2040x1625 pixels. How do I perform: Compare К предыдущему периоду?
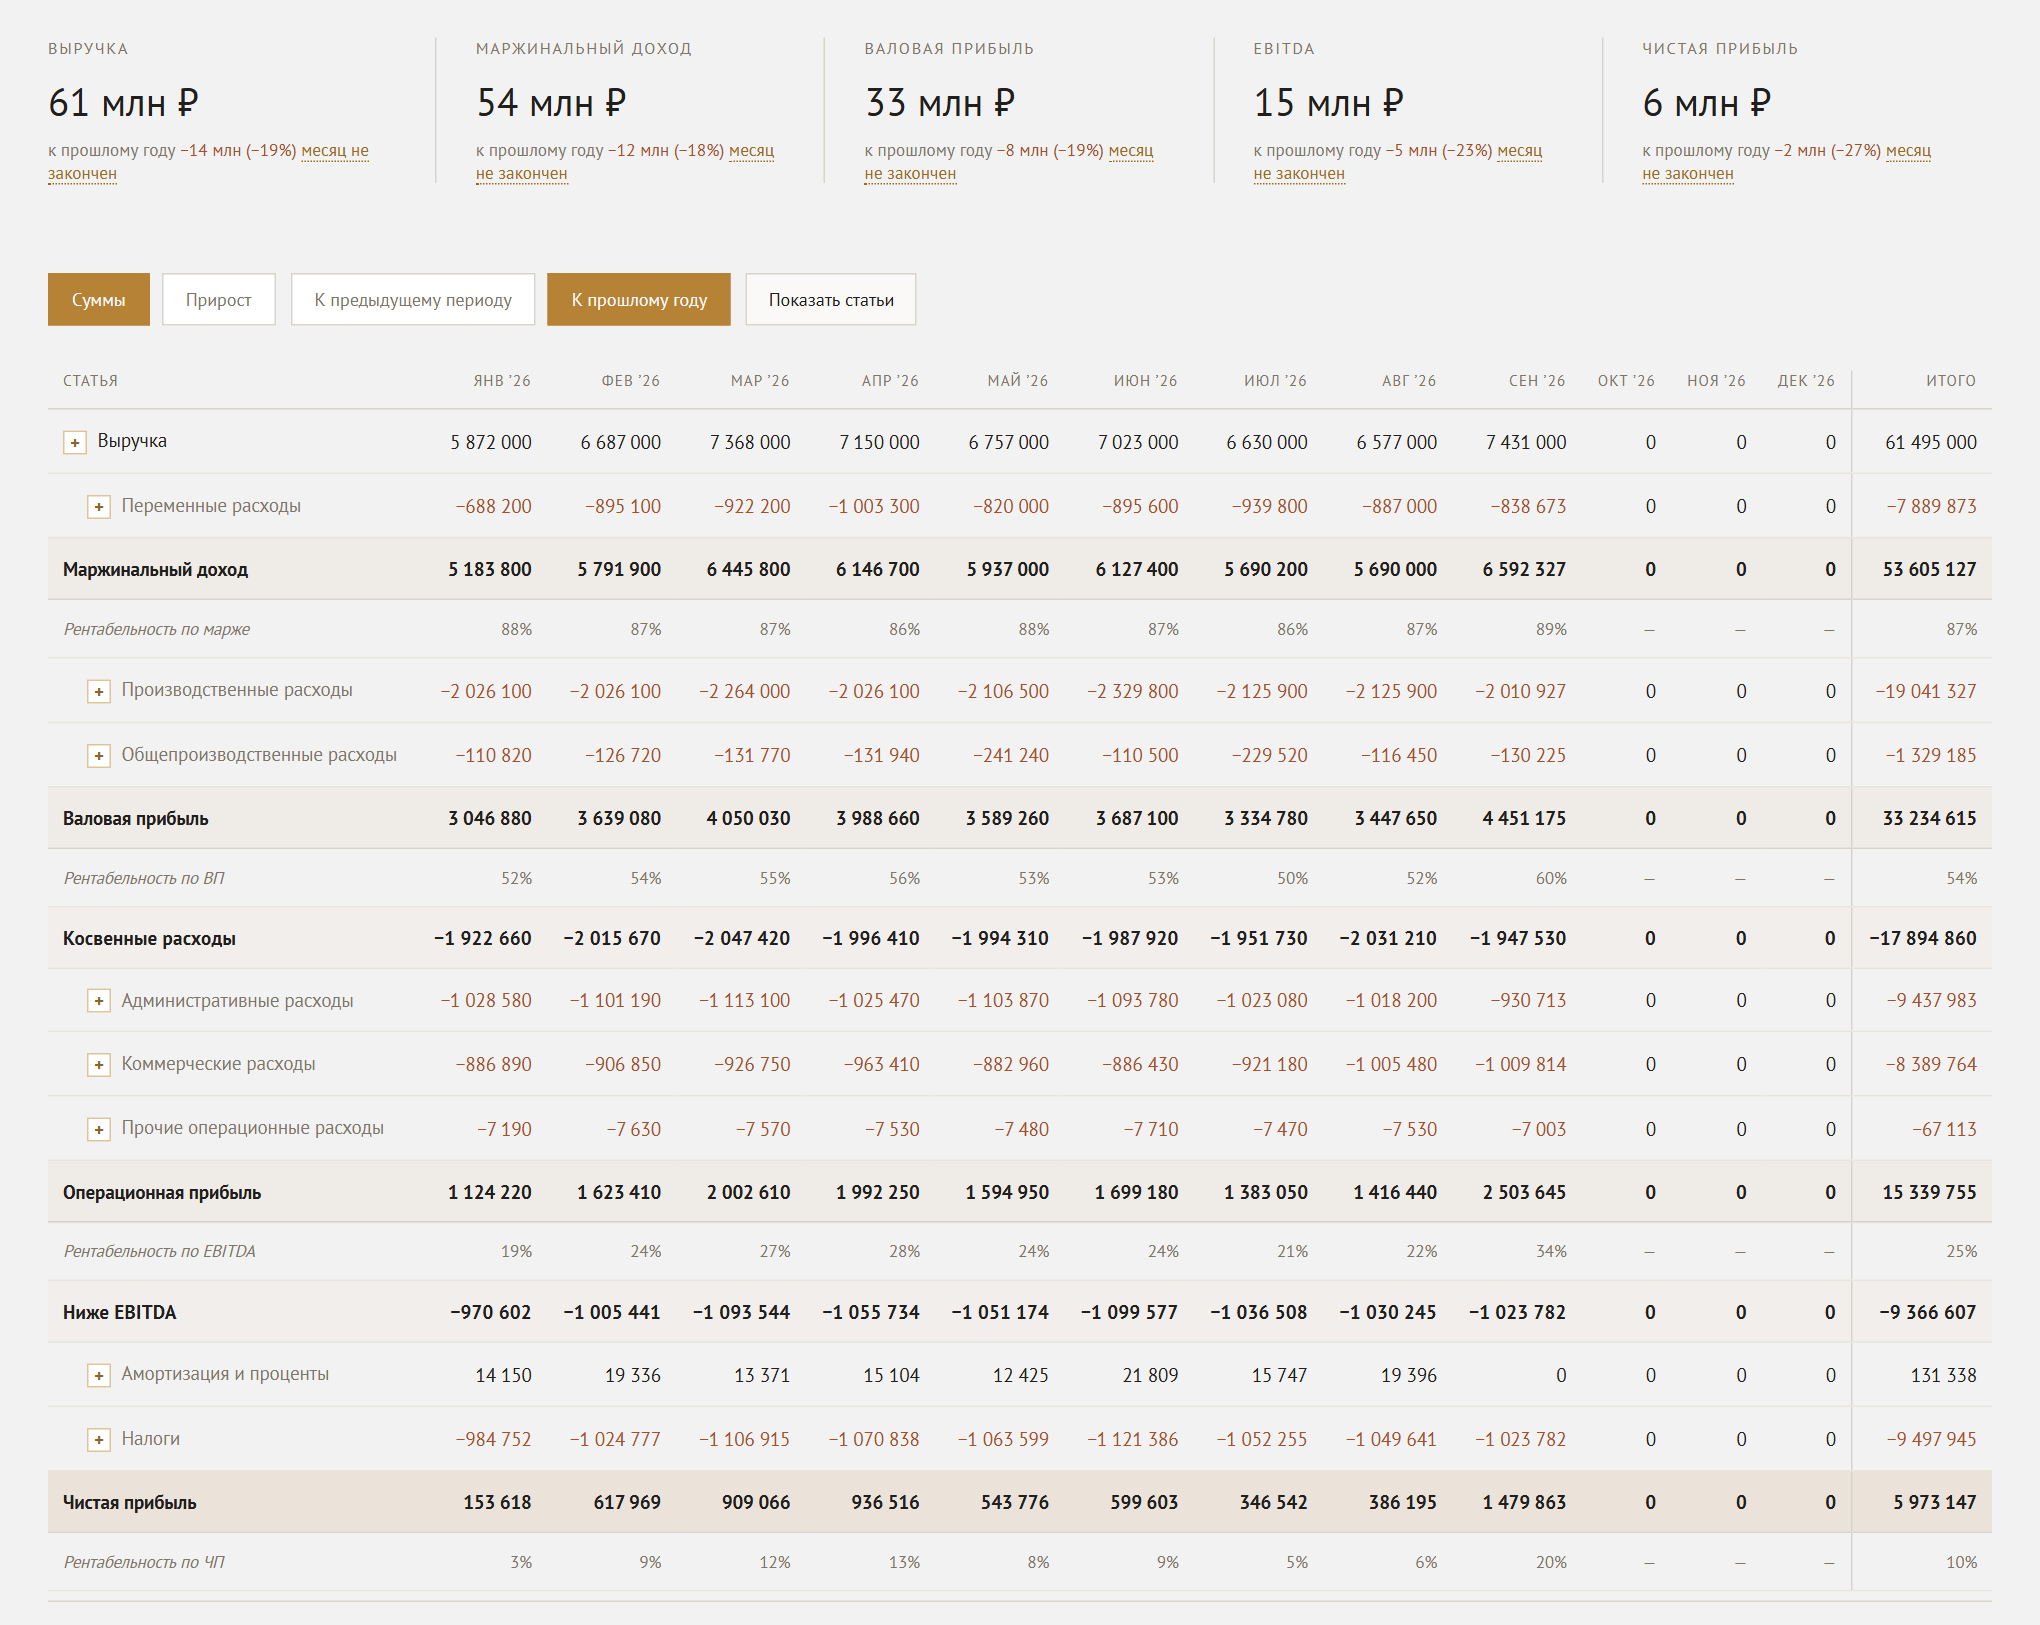click(413, 299)
